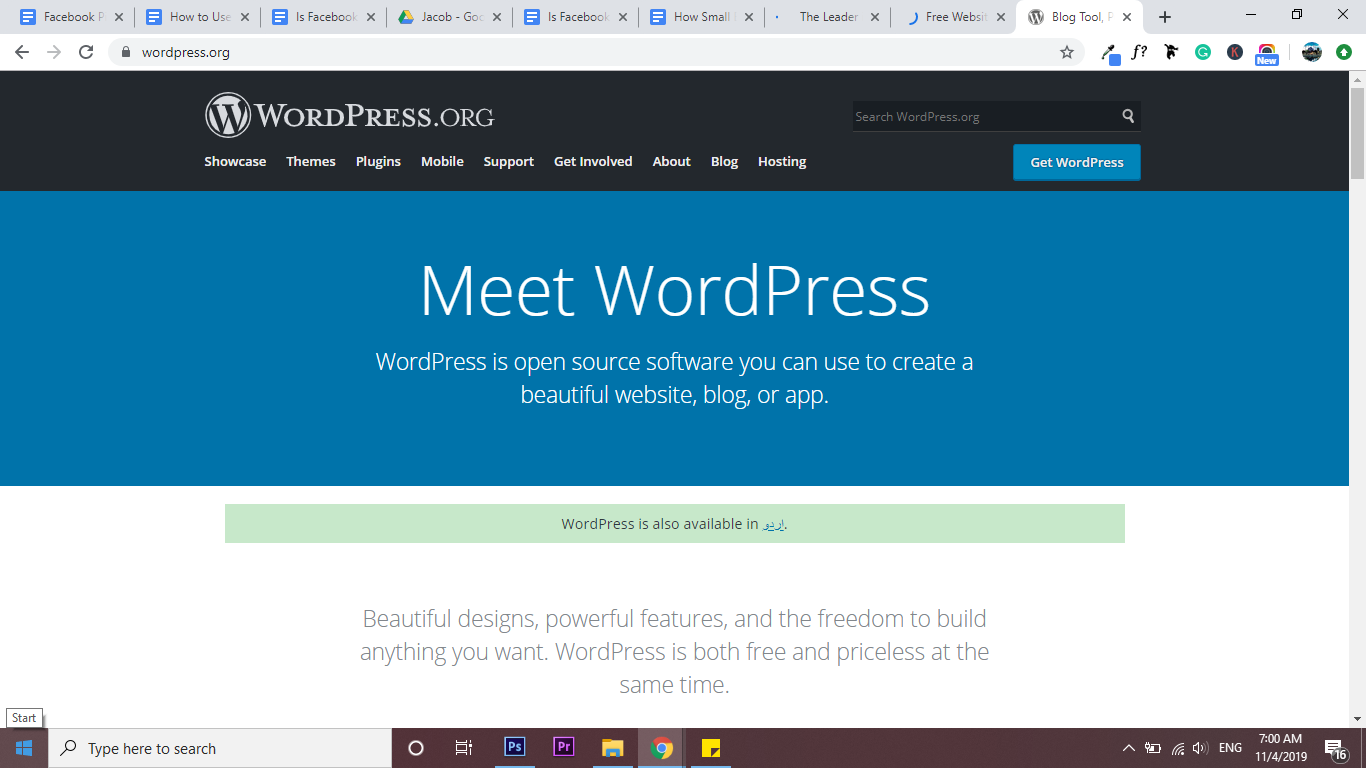Show hidden system tray icons

pos(1129,748)
